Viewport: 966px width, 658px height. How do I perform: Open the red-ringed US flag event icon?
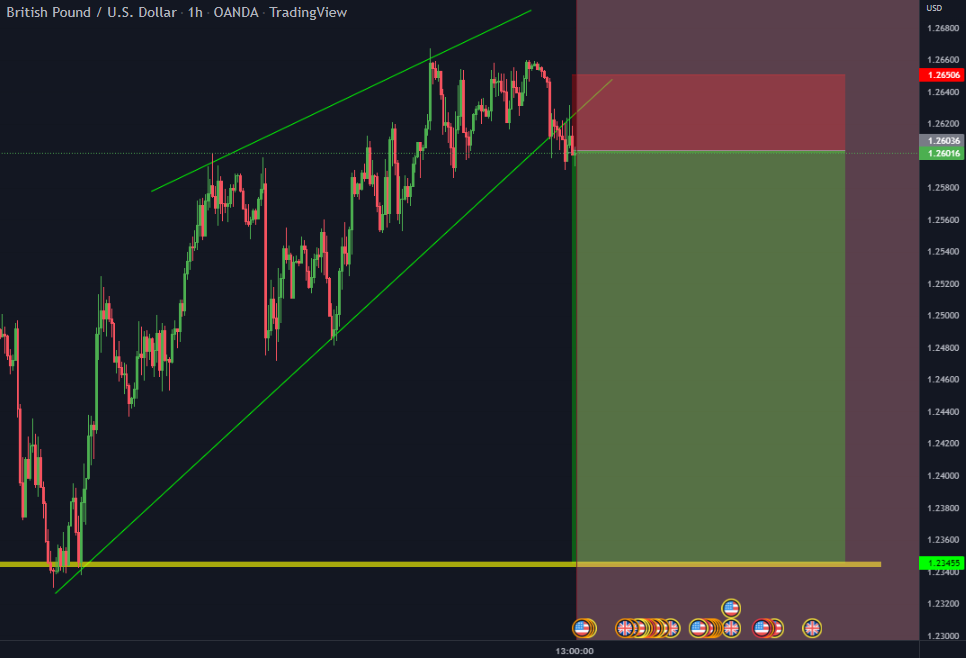click(x=762, y=628)
